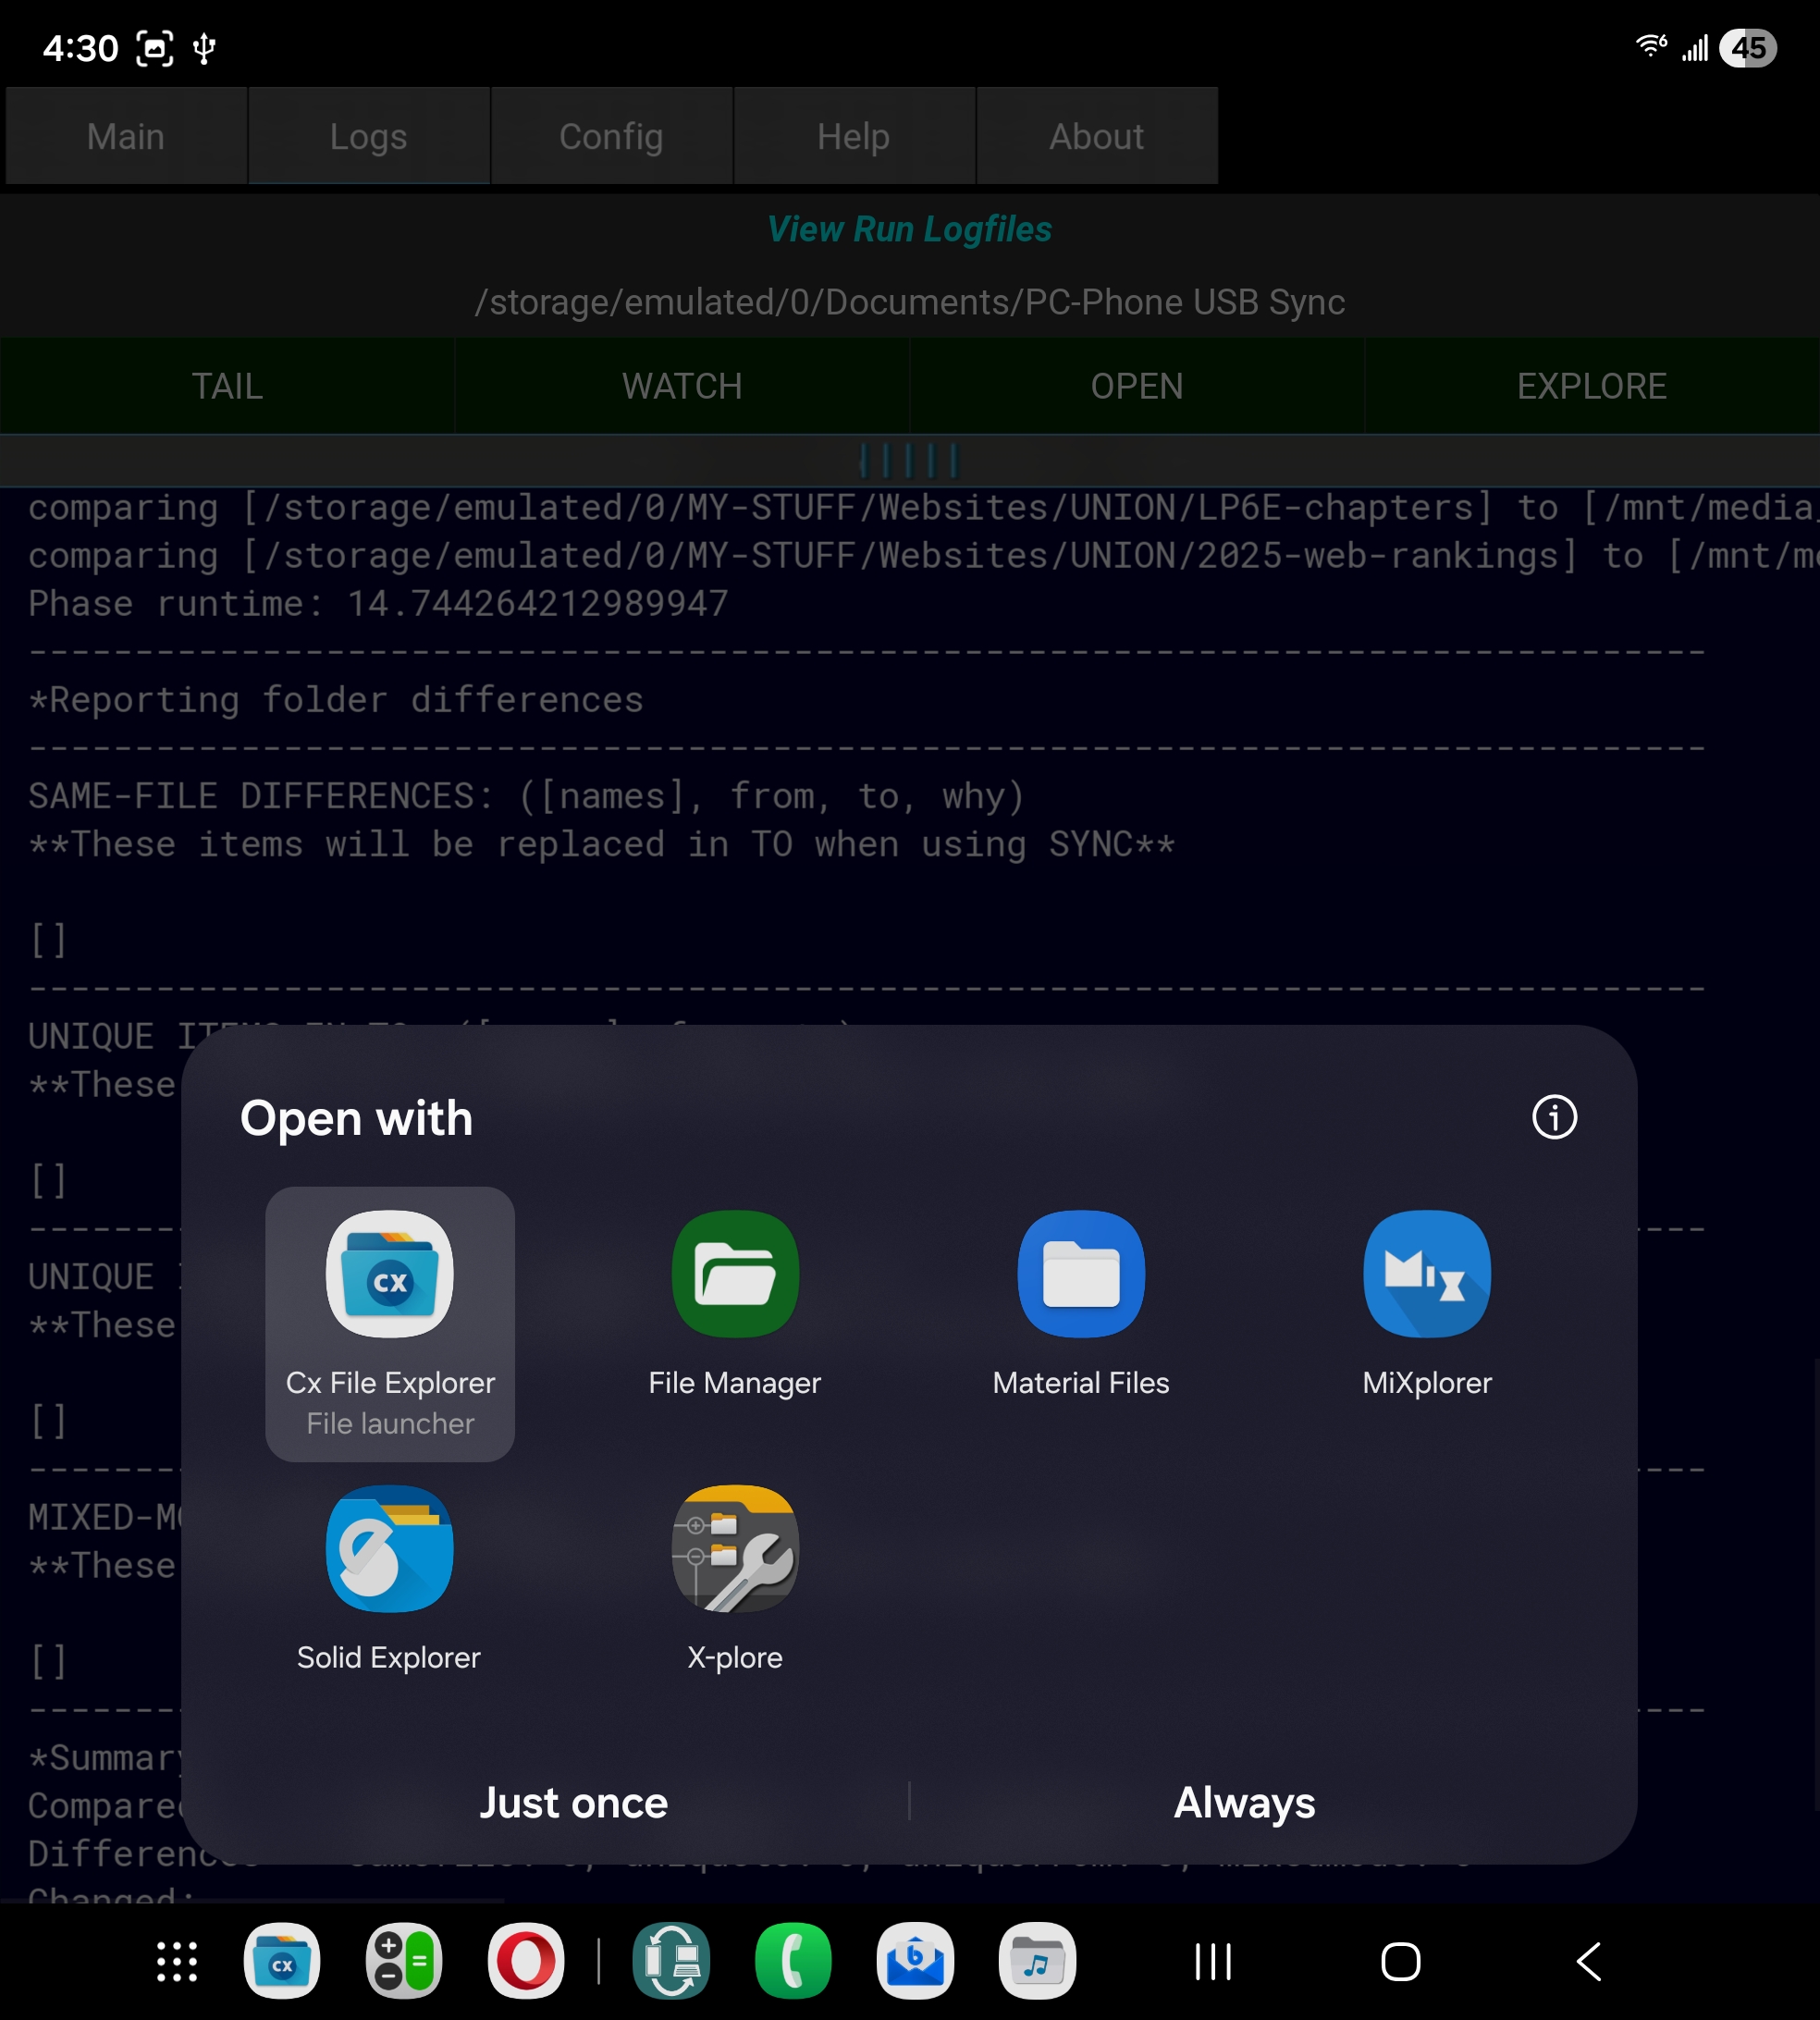Select the MiXplorer app icon
The height and width of the screenshot is (2020, 1820).
click(1426, 1275)
